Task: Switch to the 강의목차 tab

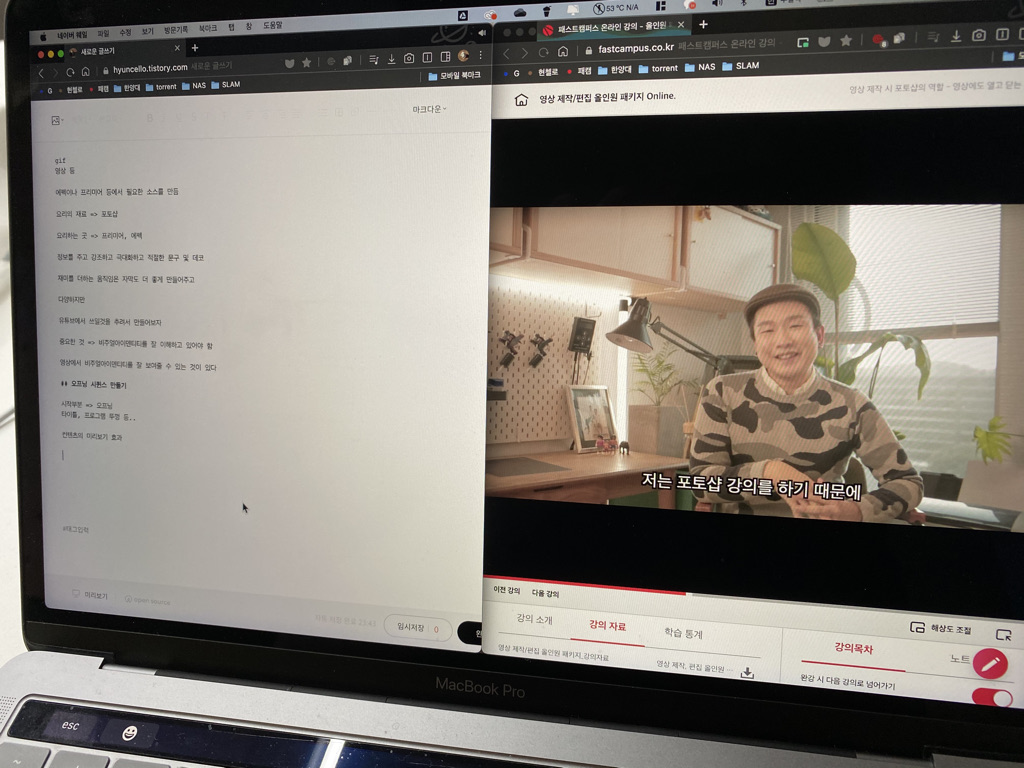Action: 854,648
